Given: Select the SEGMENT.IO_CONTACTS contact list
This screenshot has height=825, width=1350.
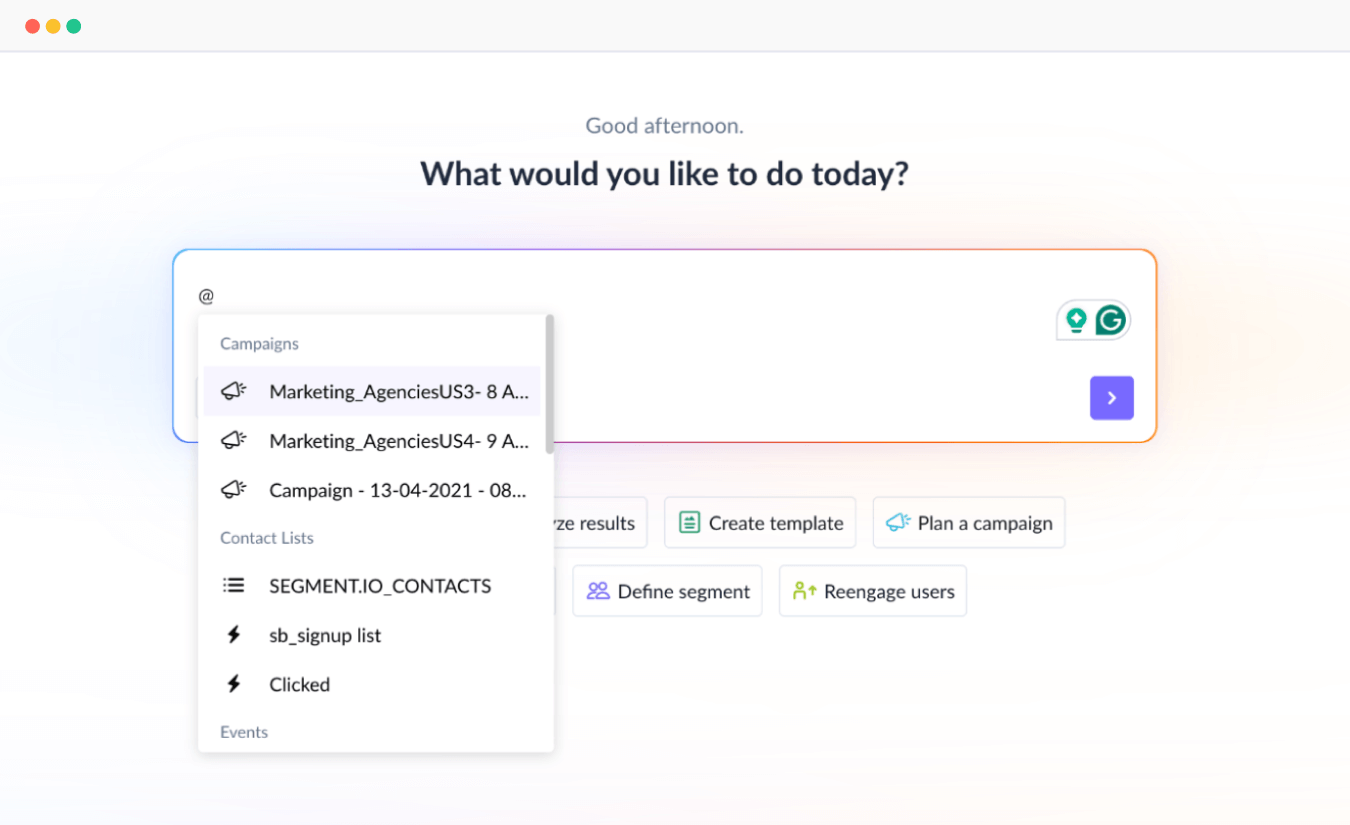Looking at the screenshot, I should click(380, 586).
